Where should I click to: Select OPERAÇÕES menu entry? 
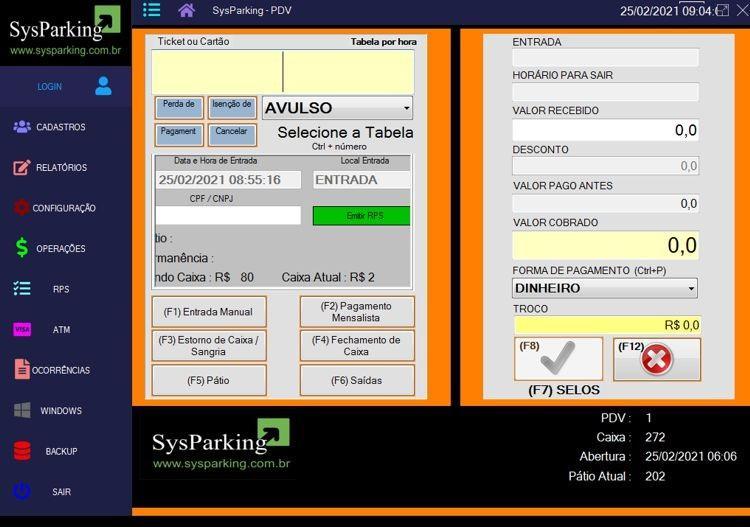(x=61, y=249)
